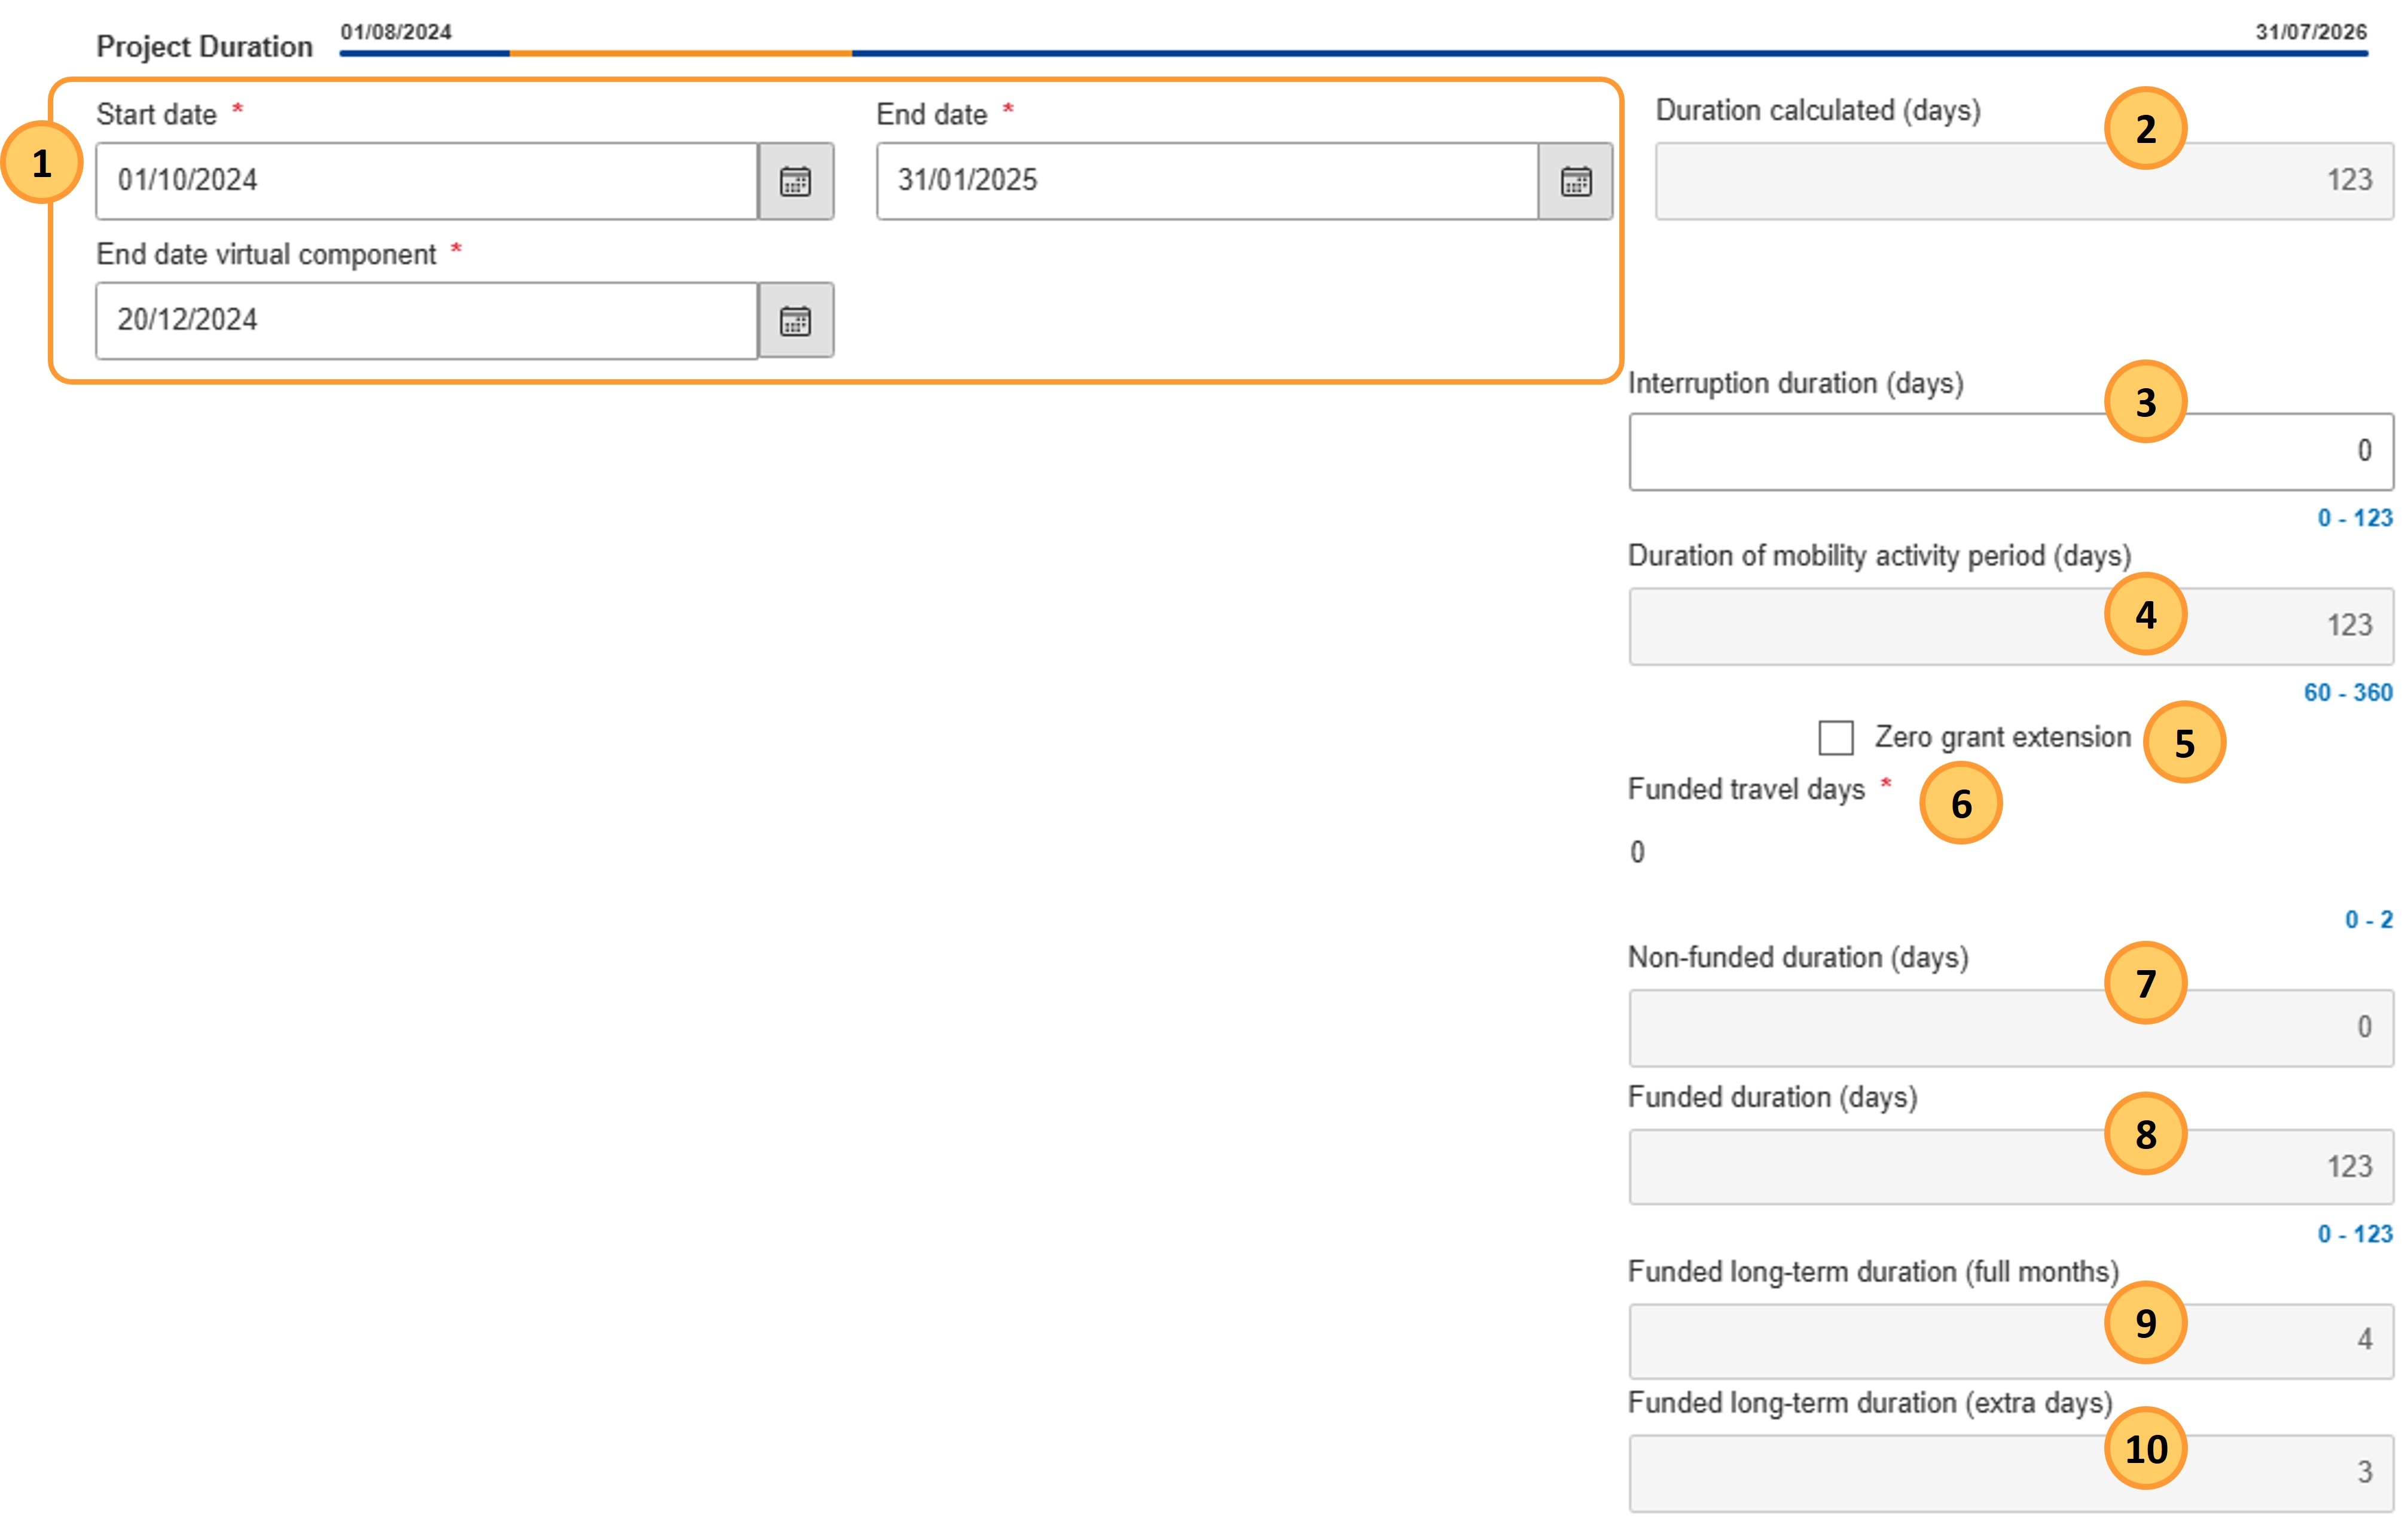This screenshot has height=1524, width=2408.
Task: Open the Start date calendar picker
Action: (796, 181)
